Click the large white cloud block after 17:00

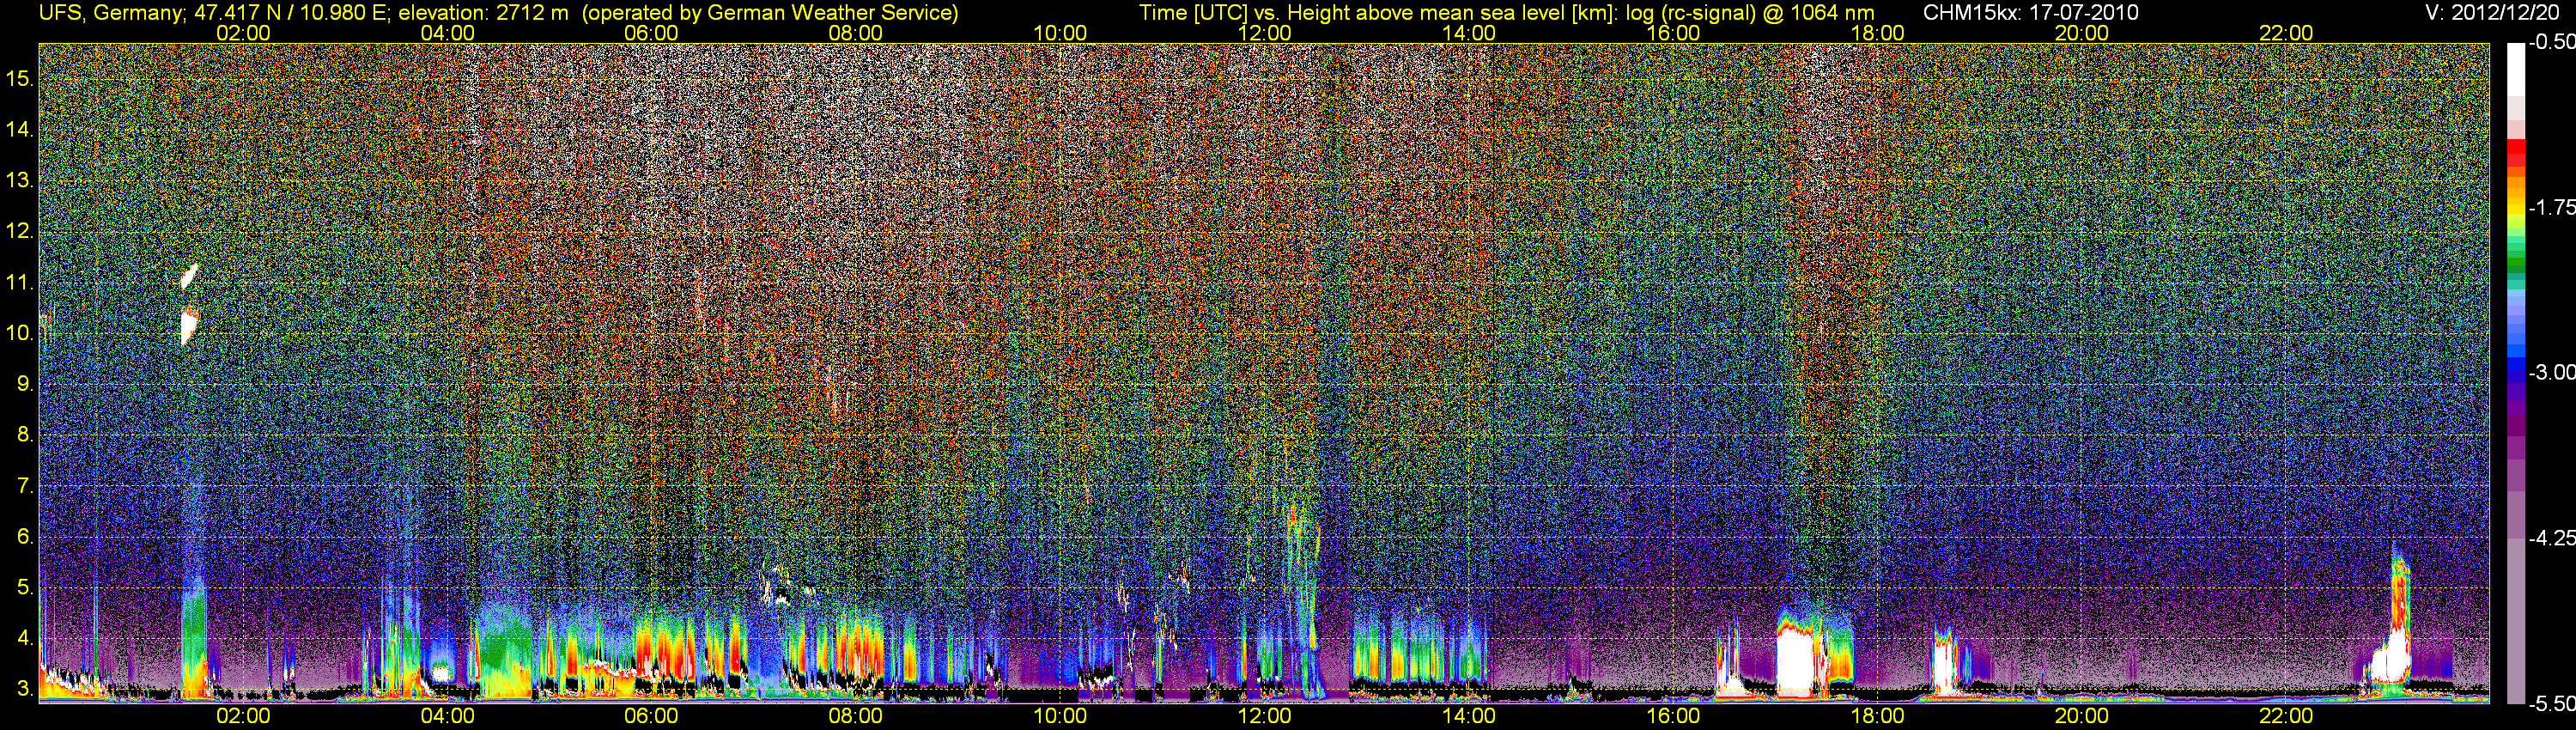(x=1796, y=662)
